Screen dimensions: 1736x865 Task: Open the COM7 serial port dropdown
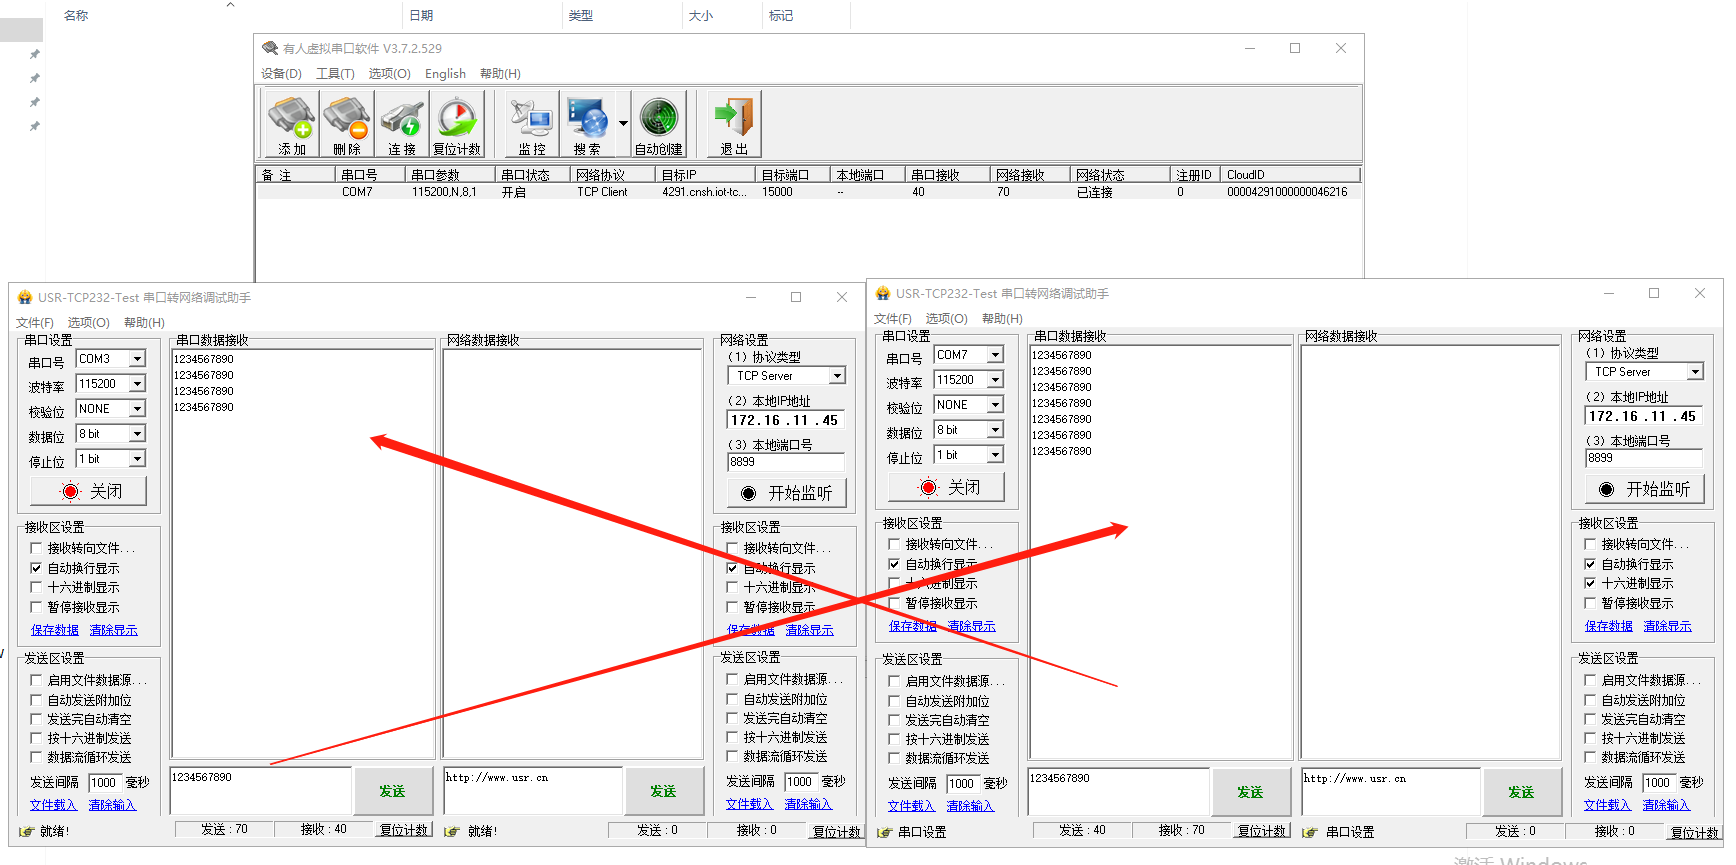coord(995,355)
